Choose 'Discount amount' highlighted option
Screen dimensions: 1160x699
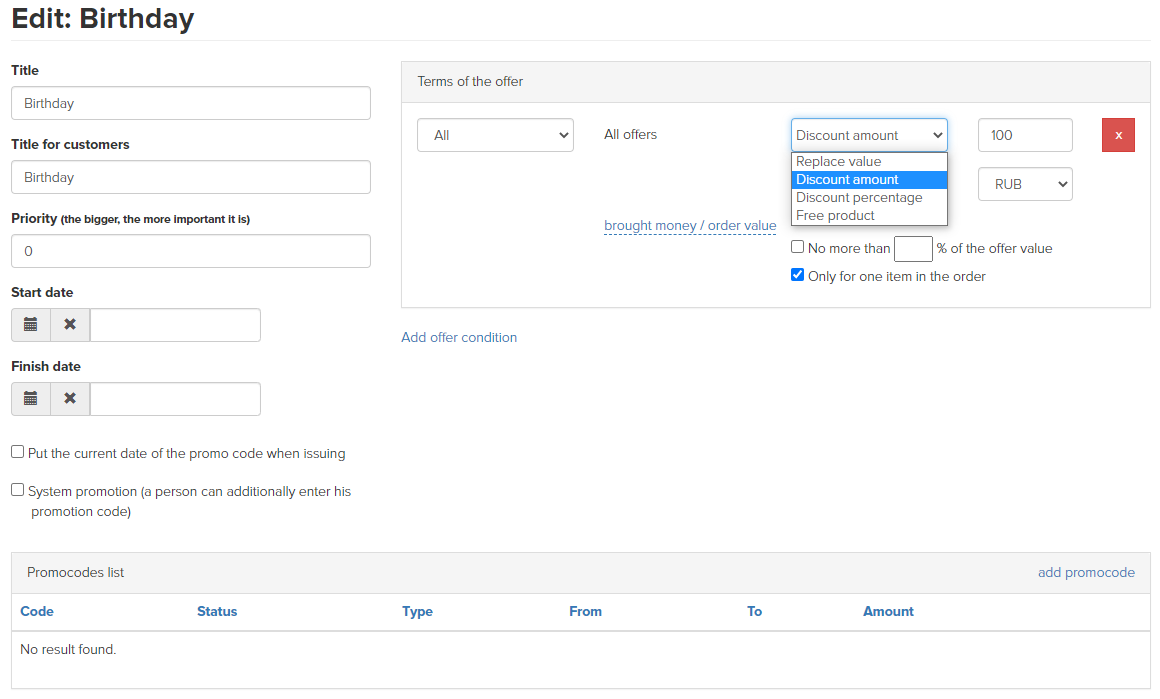[x=869, y=180]
